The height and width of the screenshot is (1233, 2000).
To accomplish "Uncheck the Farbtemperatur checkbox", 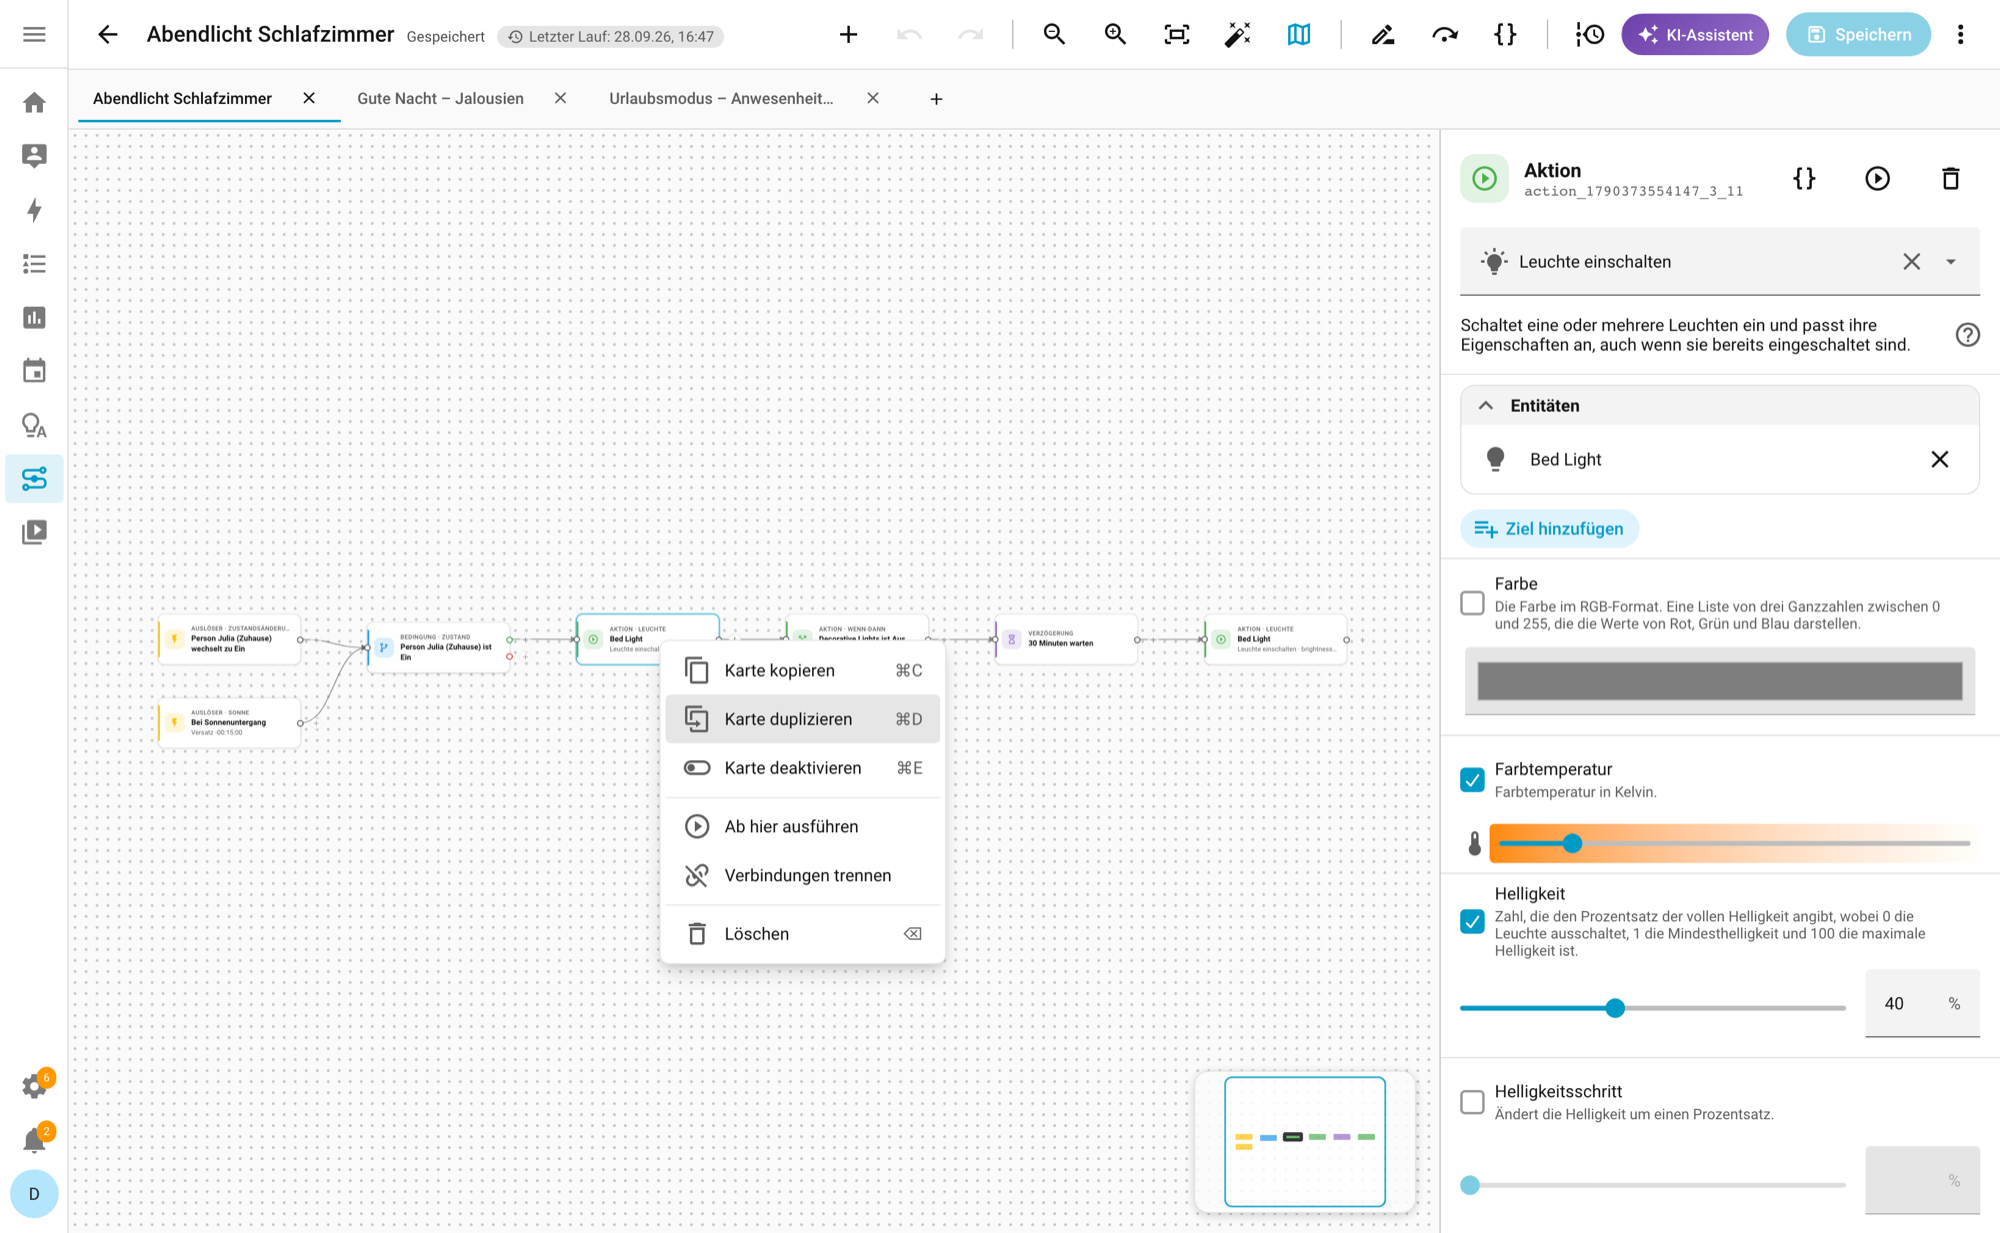I will pyautogui.click(x=1472, y=779).
